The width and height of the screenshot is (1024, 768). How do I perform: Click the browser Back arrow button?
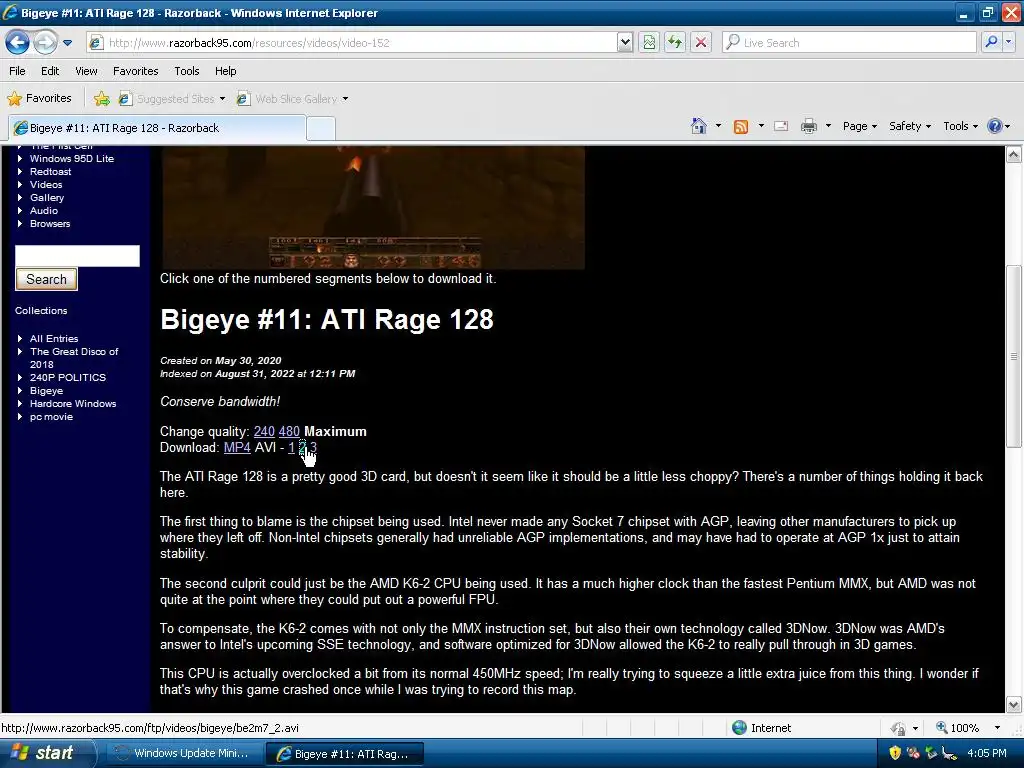point(17,42)
